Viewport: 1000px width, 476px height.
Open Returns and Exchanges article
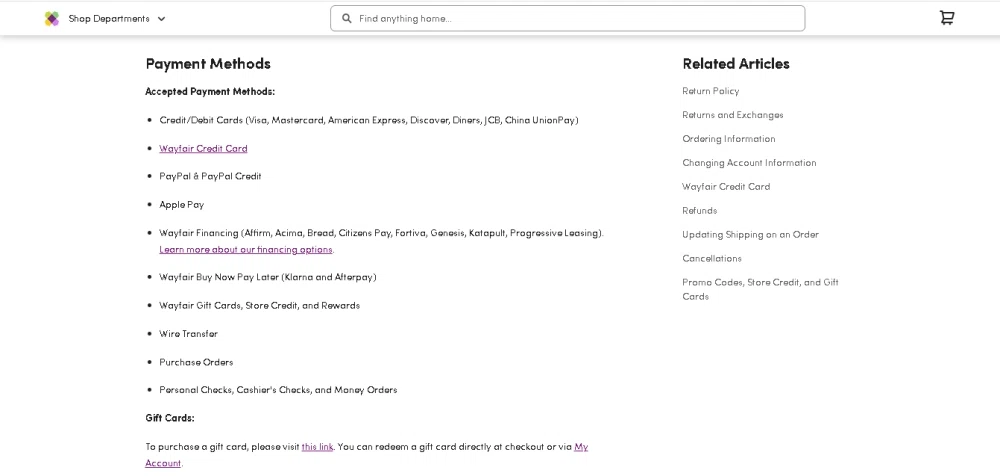[732, 115]
